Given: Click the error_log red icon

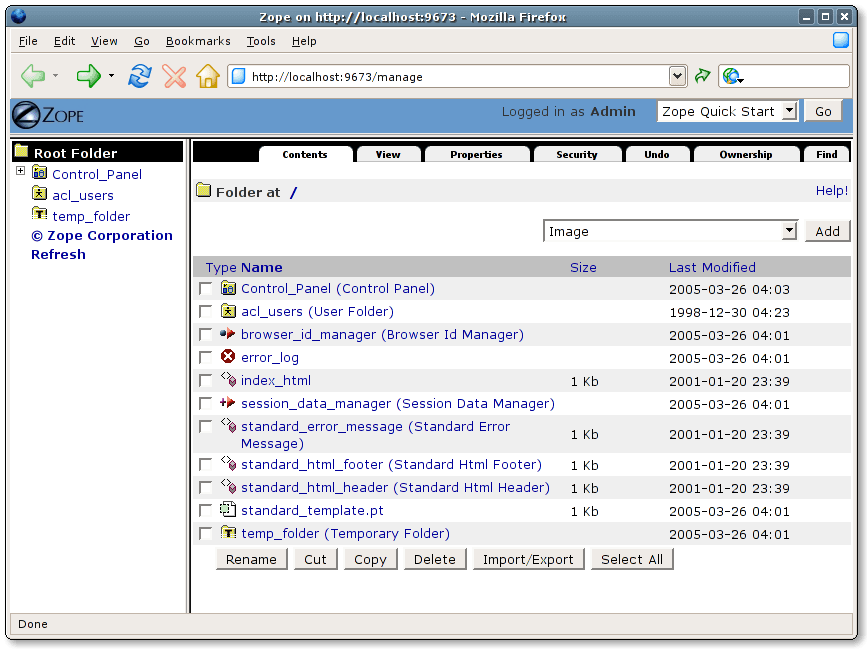Looking at the screenshot, I should [228, 357].
